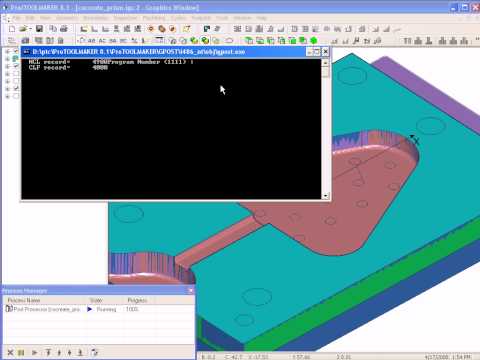Close the gpost.exe console window
The width and height of the screenshot is (480, 360).
pos(326,52)
